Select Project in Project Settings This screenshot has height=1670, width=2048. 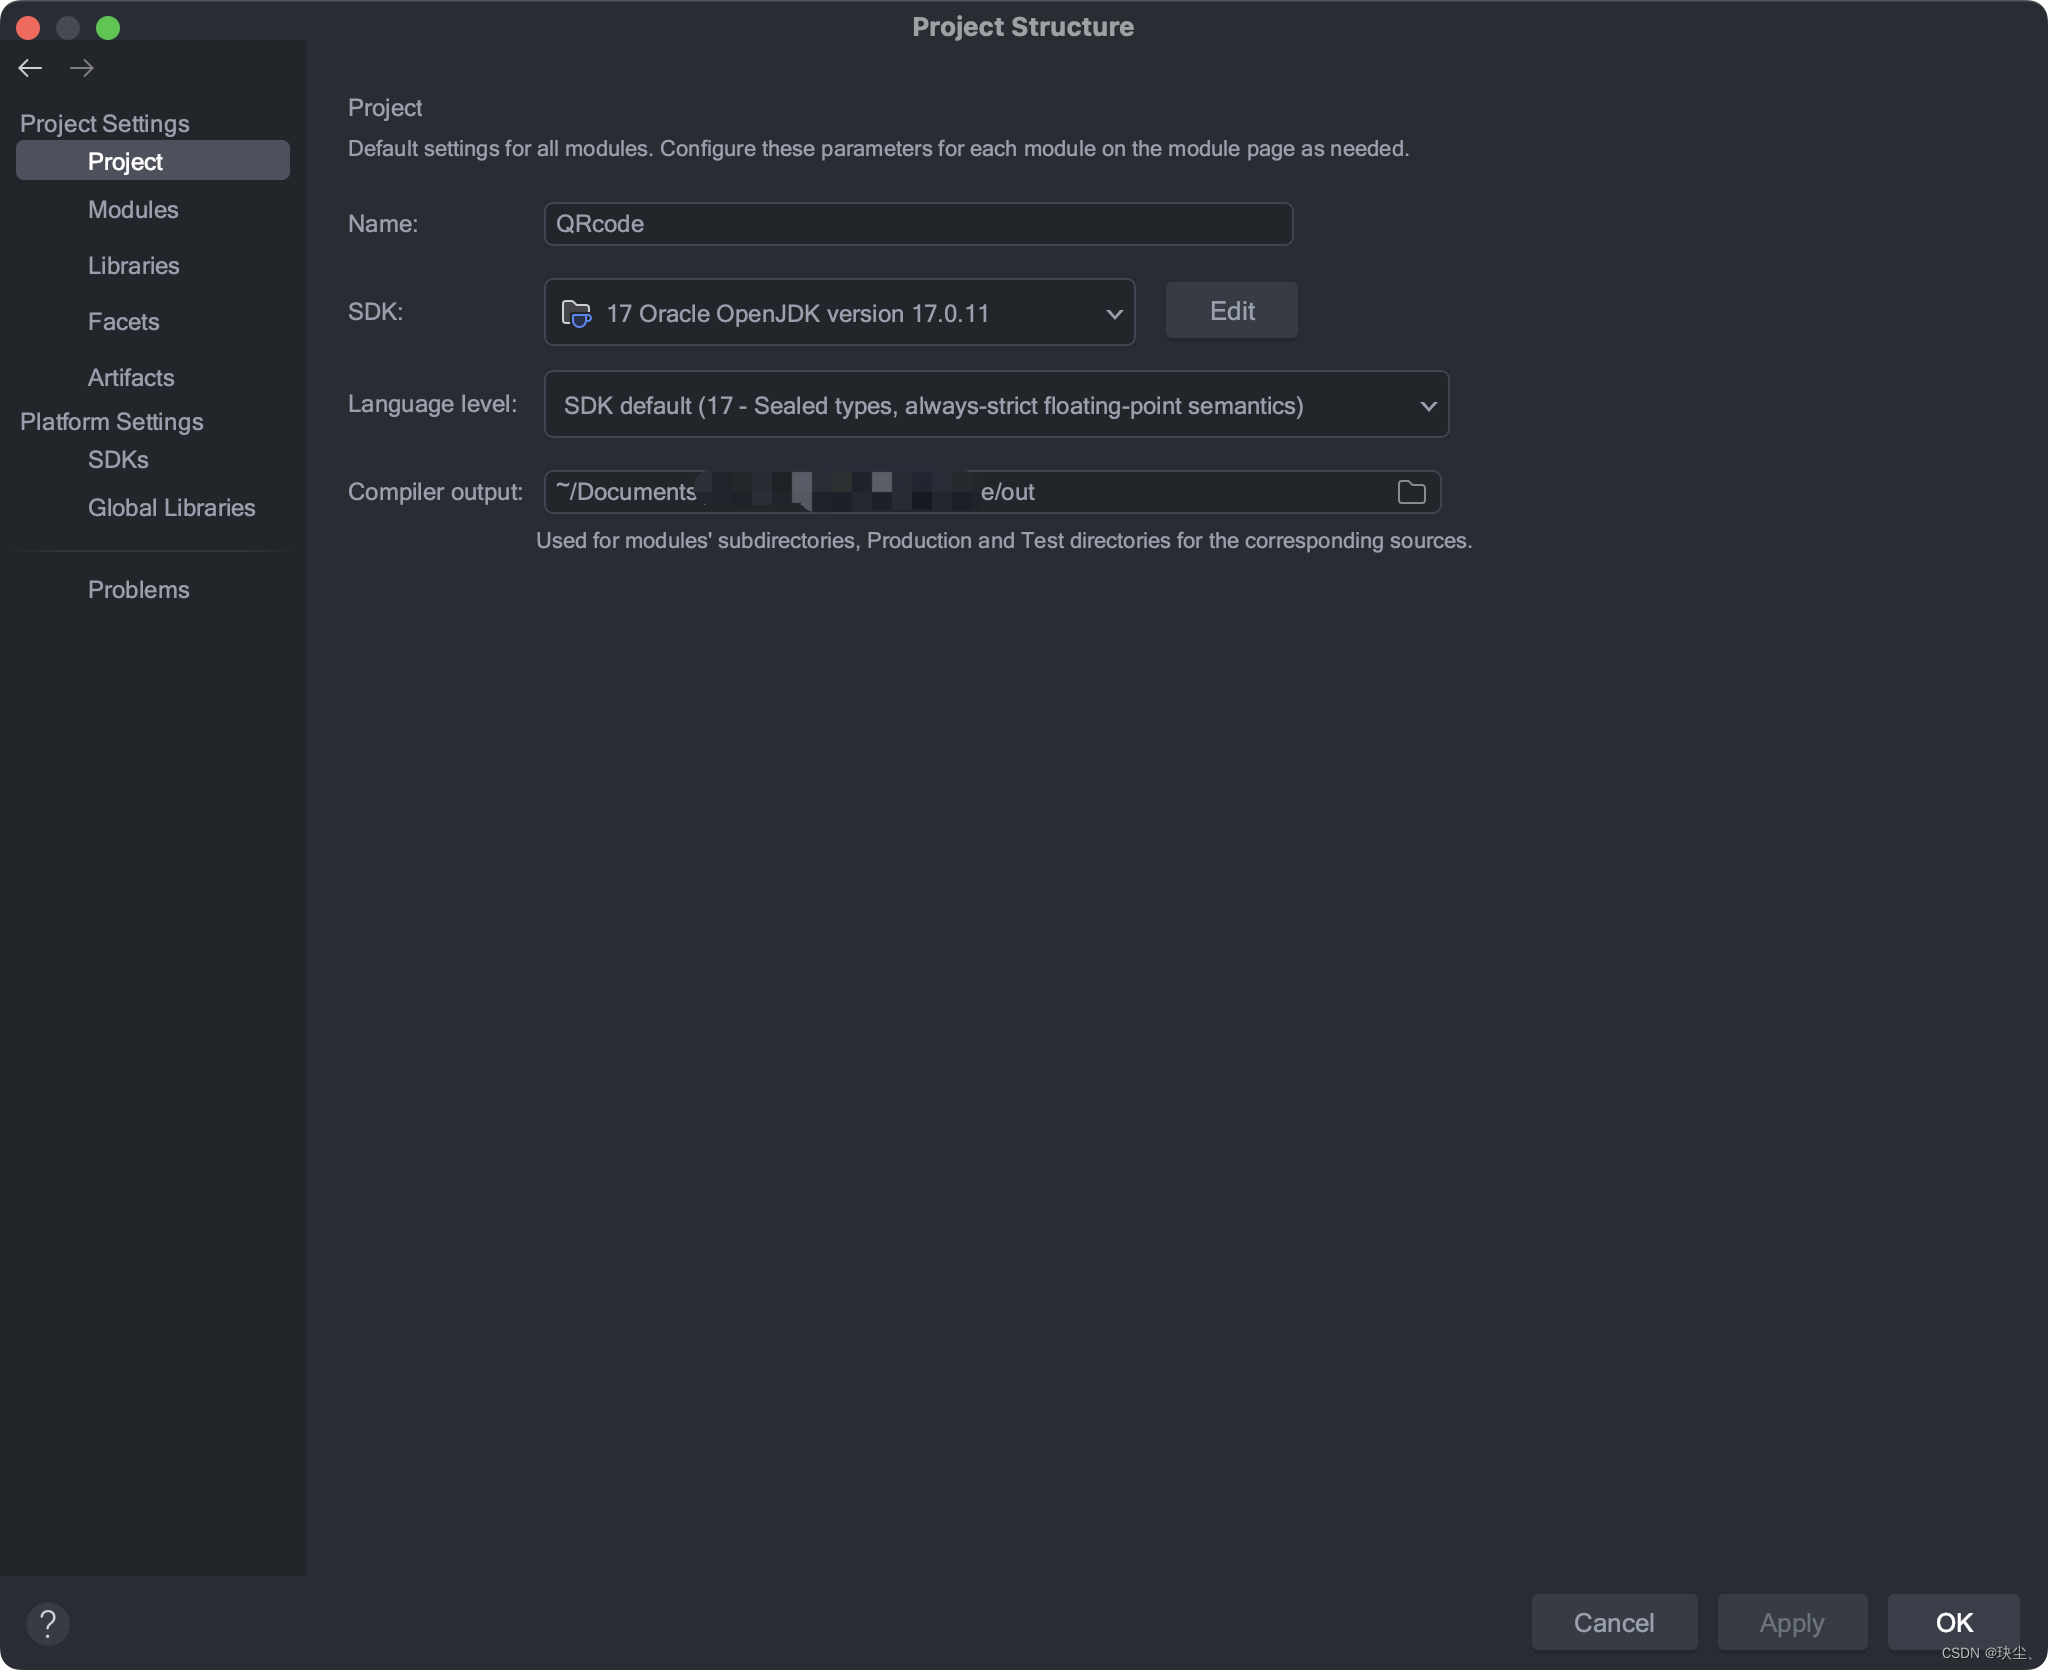click(x=153, y=161)
